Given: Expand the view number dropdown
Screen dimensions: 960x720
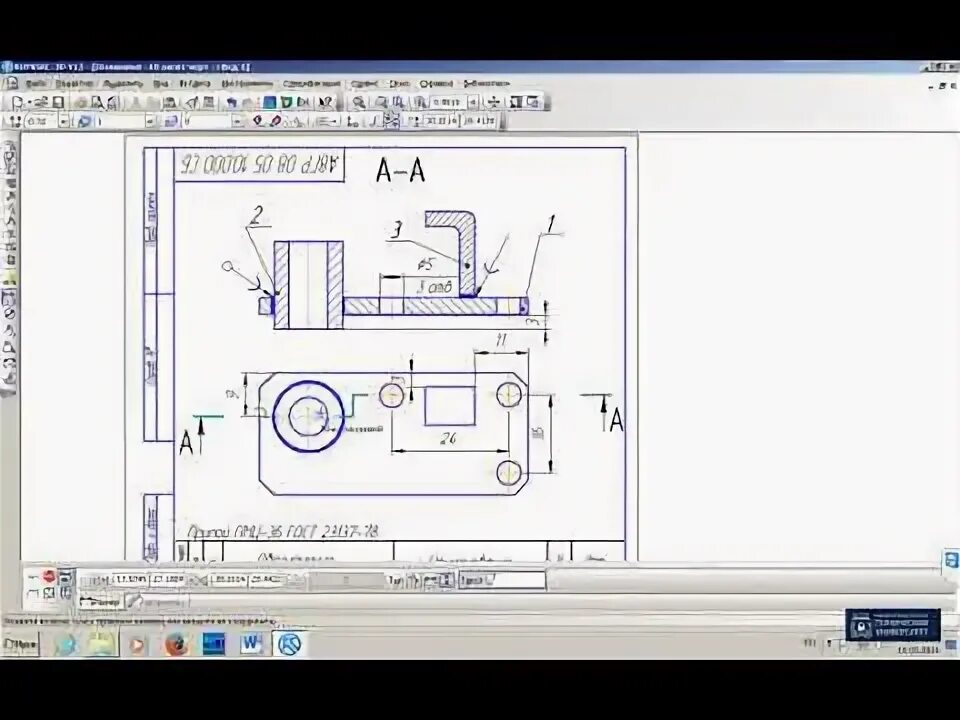Looking at the screenshot, I should click(238, 121).
